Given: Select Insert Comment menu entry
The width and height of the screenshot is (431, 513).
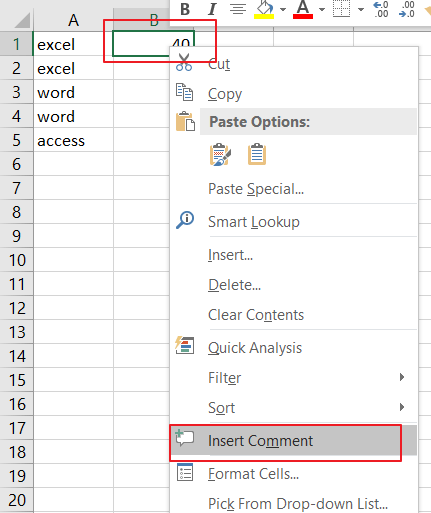Looking at the screenshot, I should pyautogui.click(x=260, y=441).
